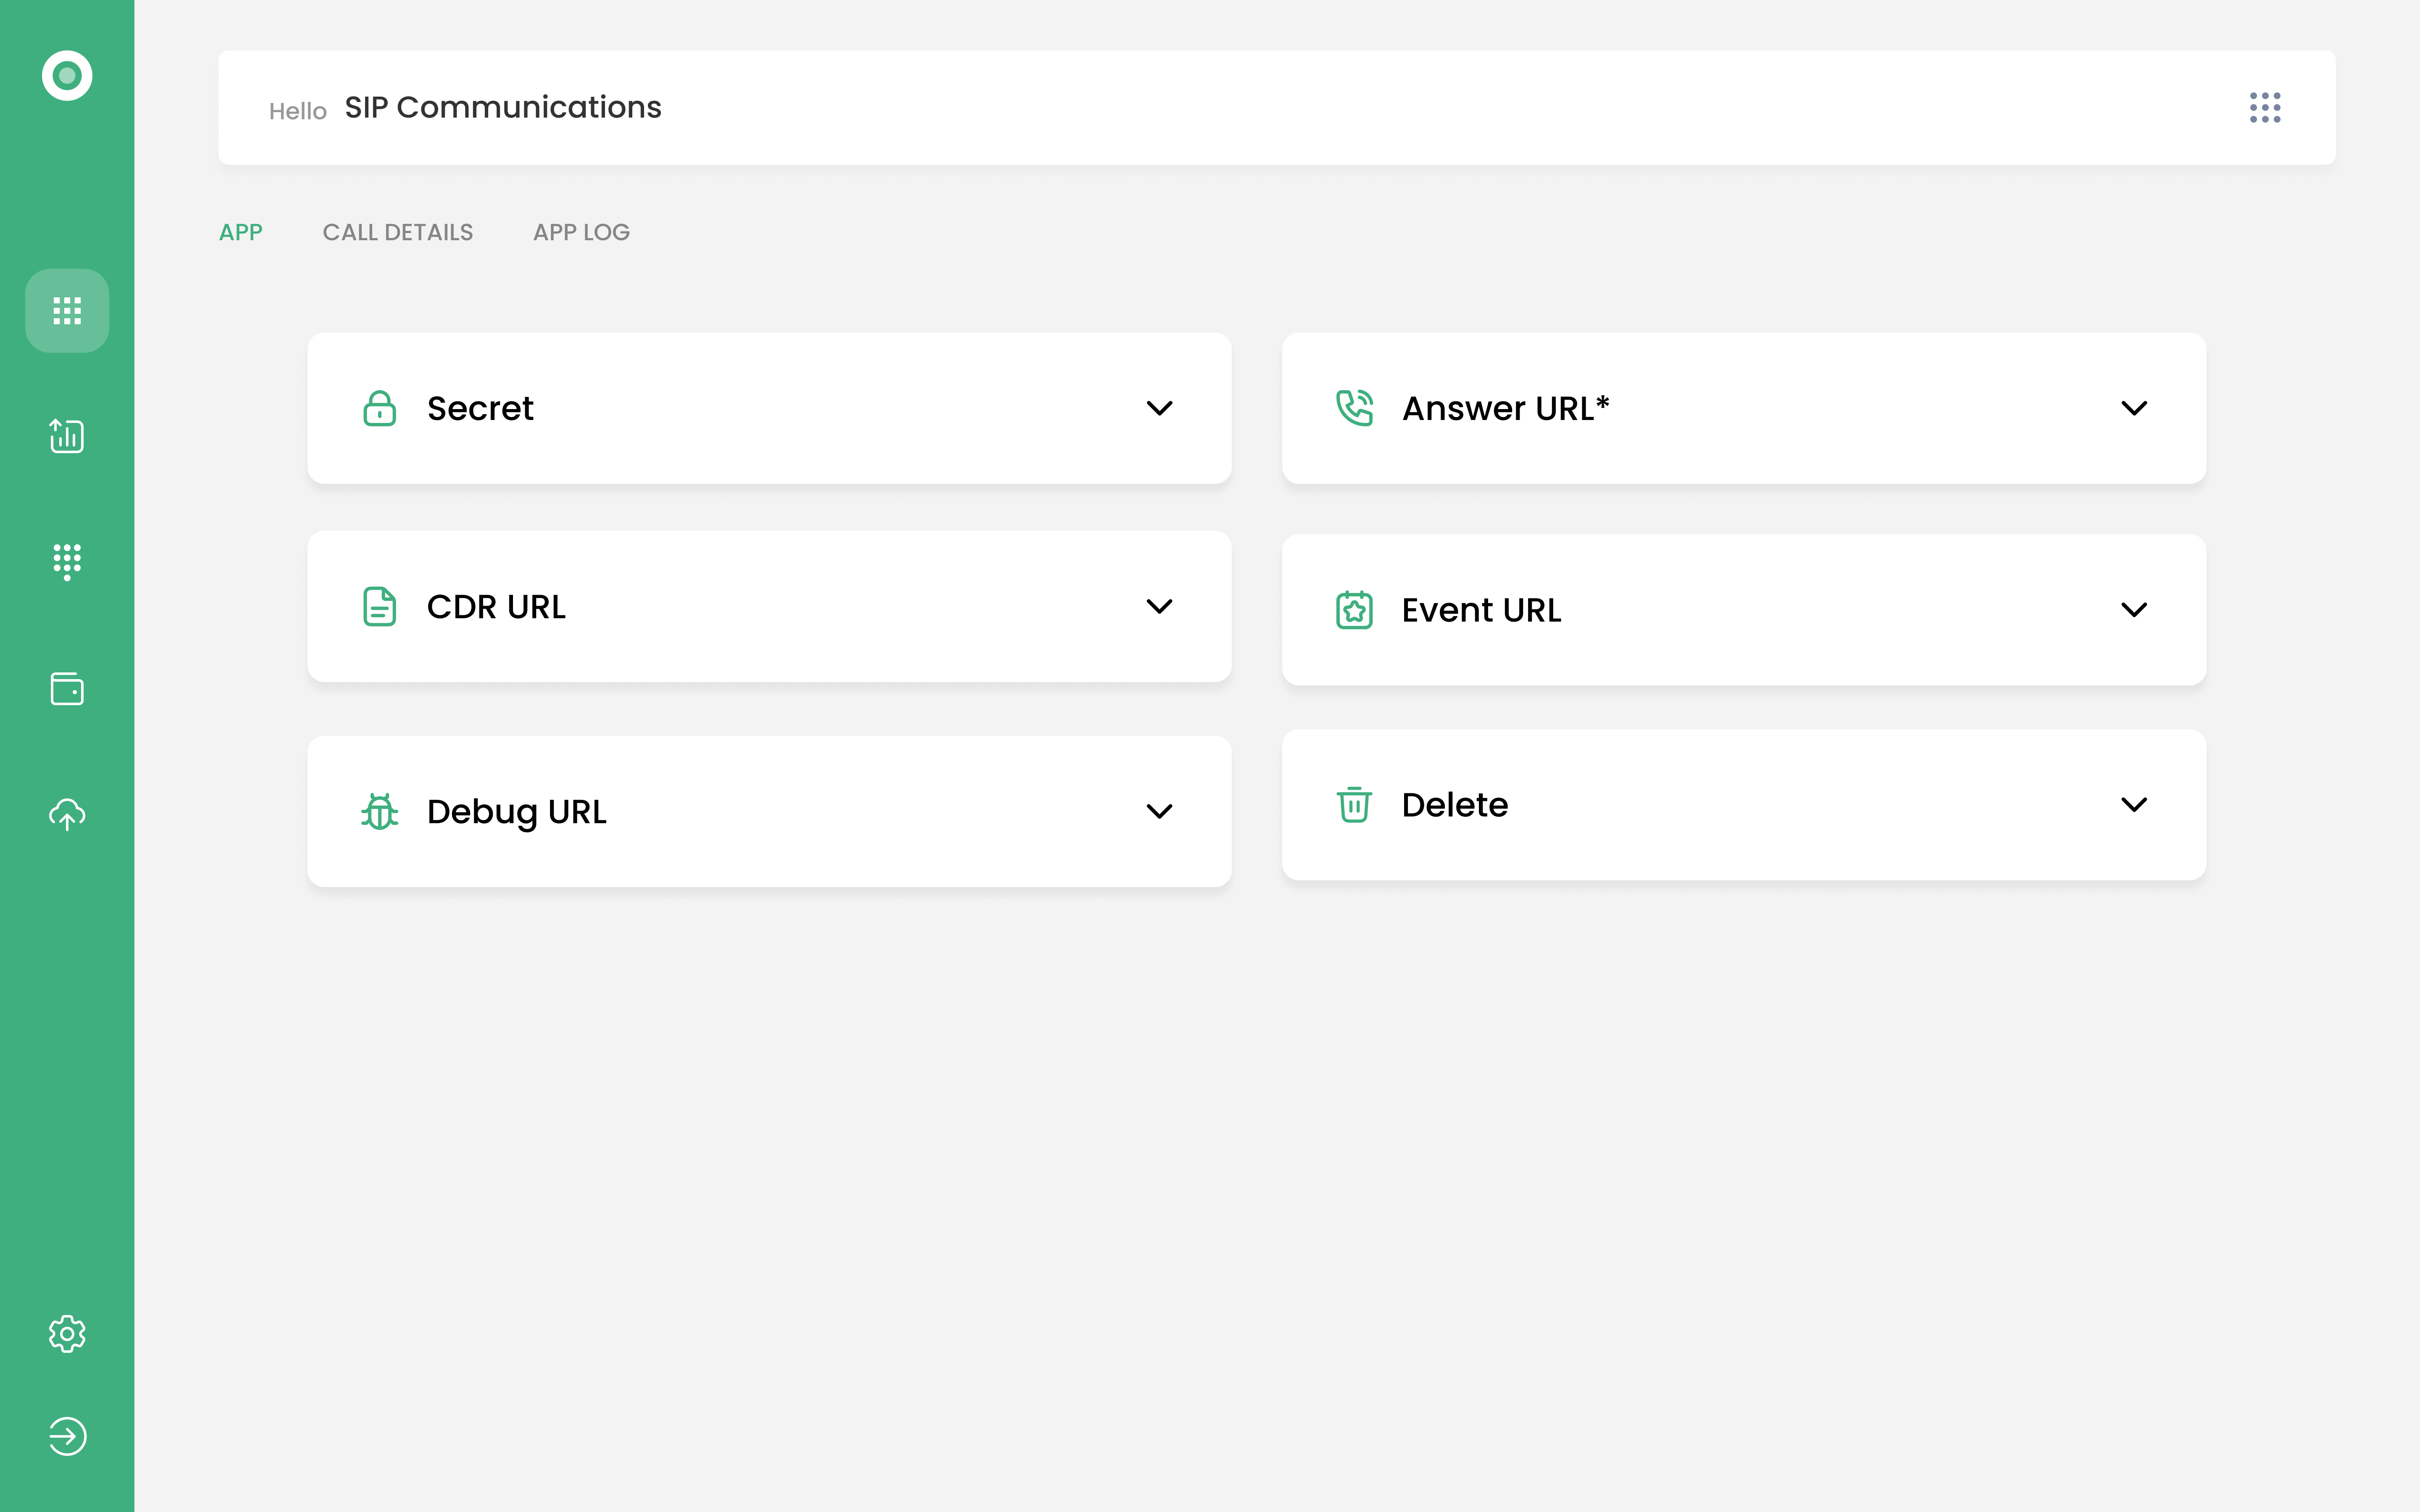The image size is (2420, 1512).
Task: Click the bug icon on Debug URL card
Action: point(379,811)
